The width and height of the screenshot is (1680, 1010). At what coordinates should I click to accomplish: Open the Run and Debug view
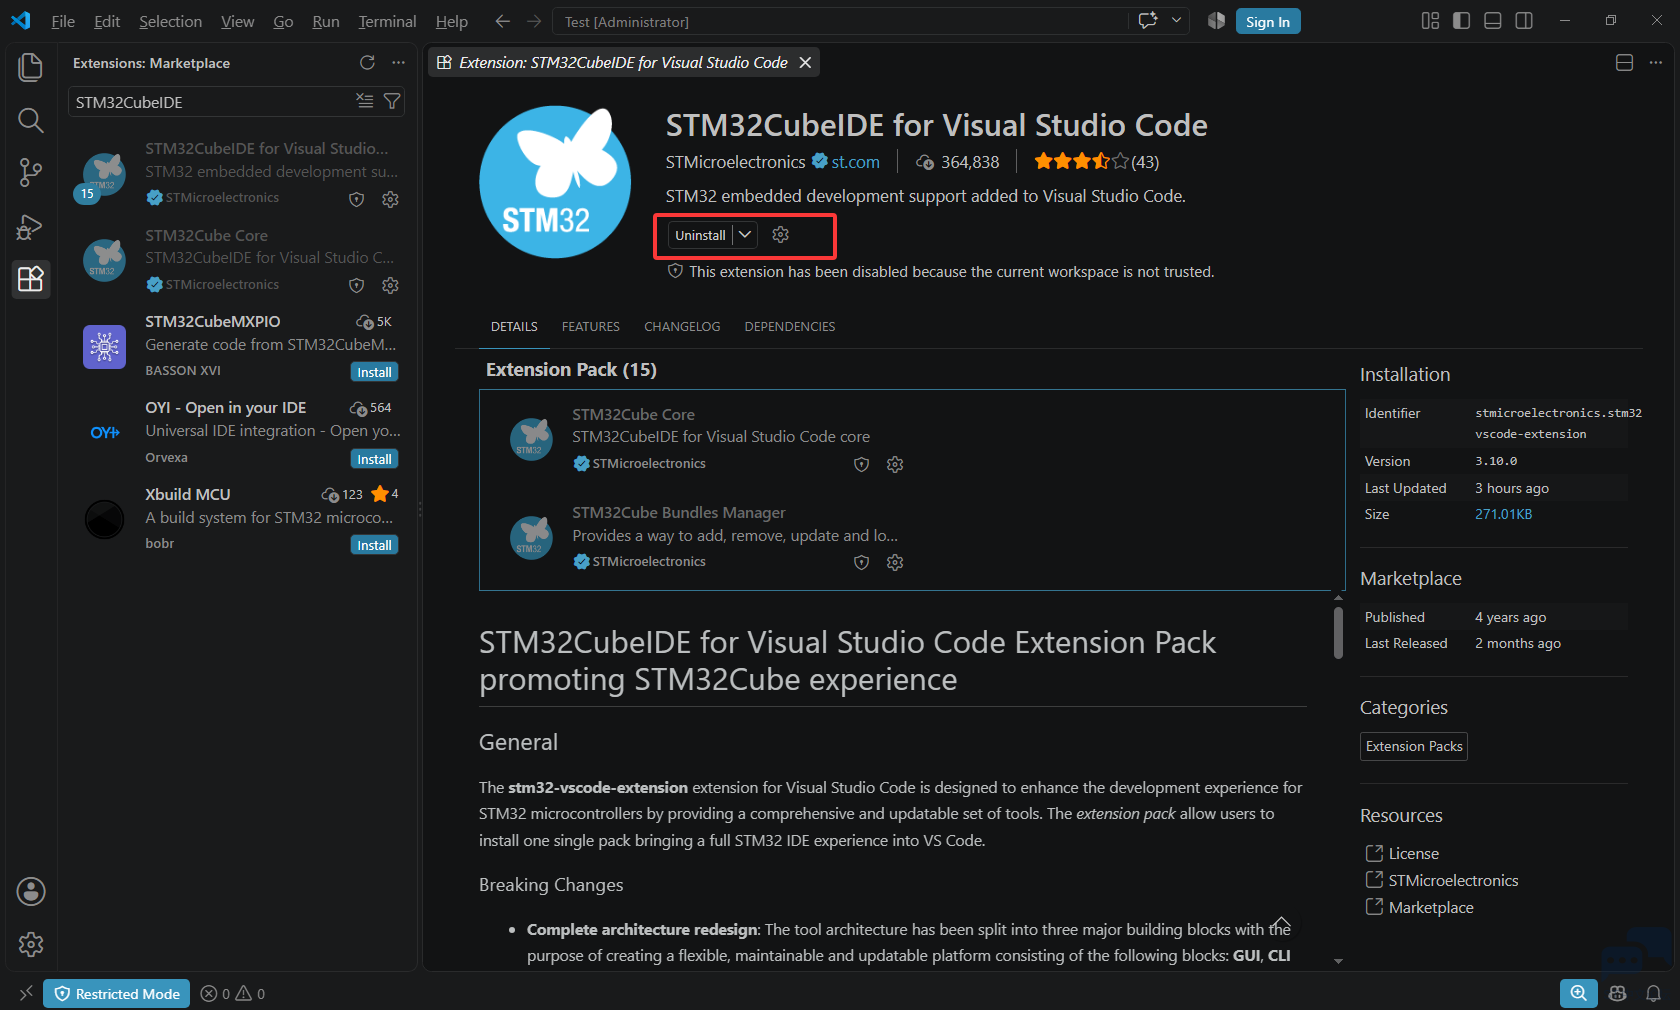point(31,227)
